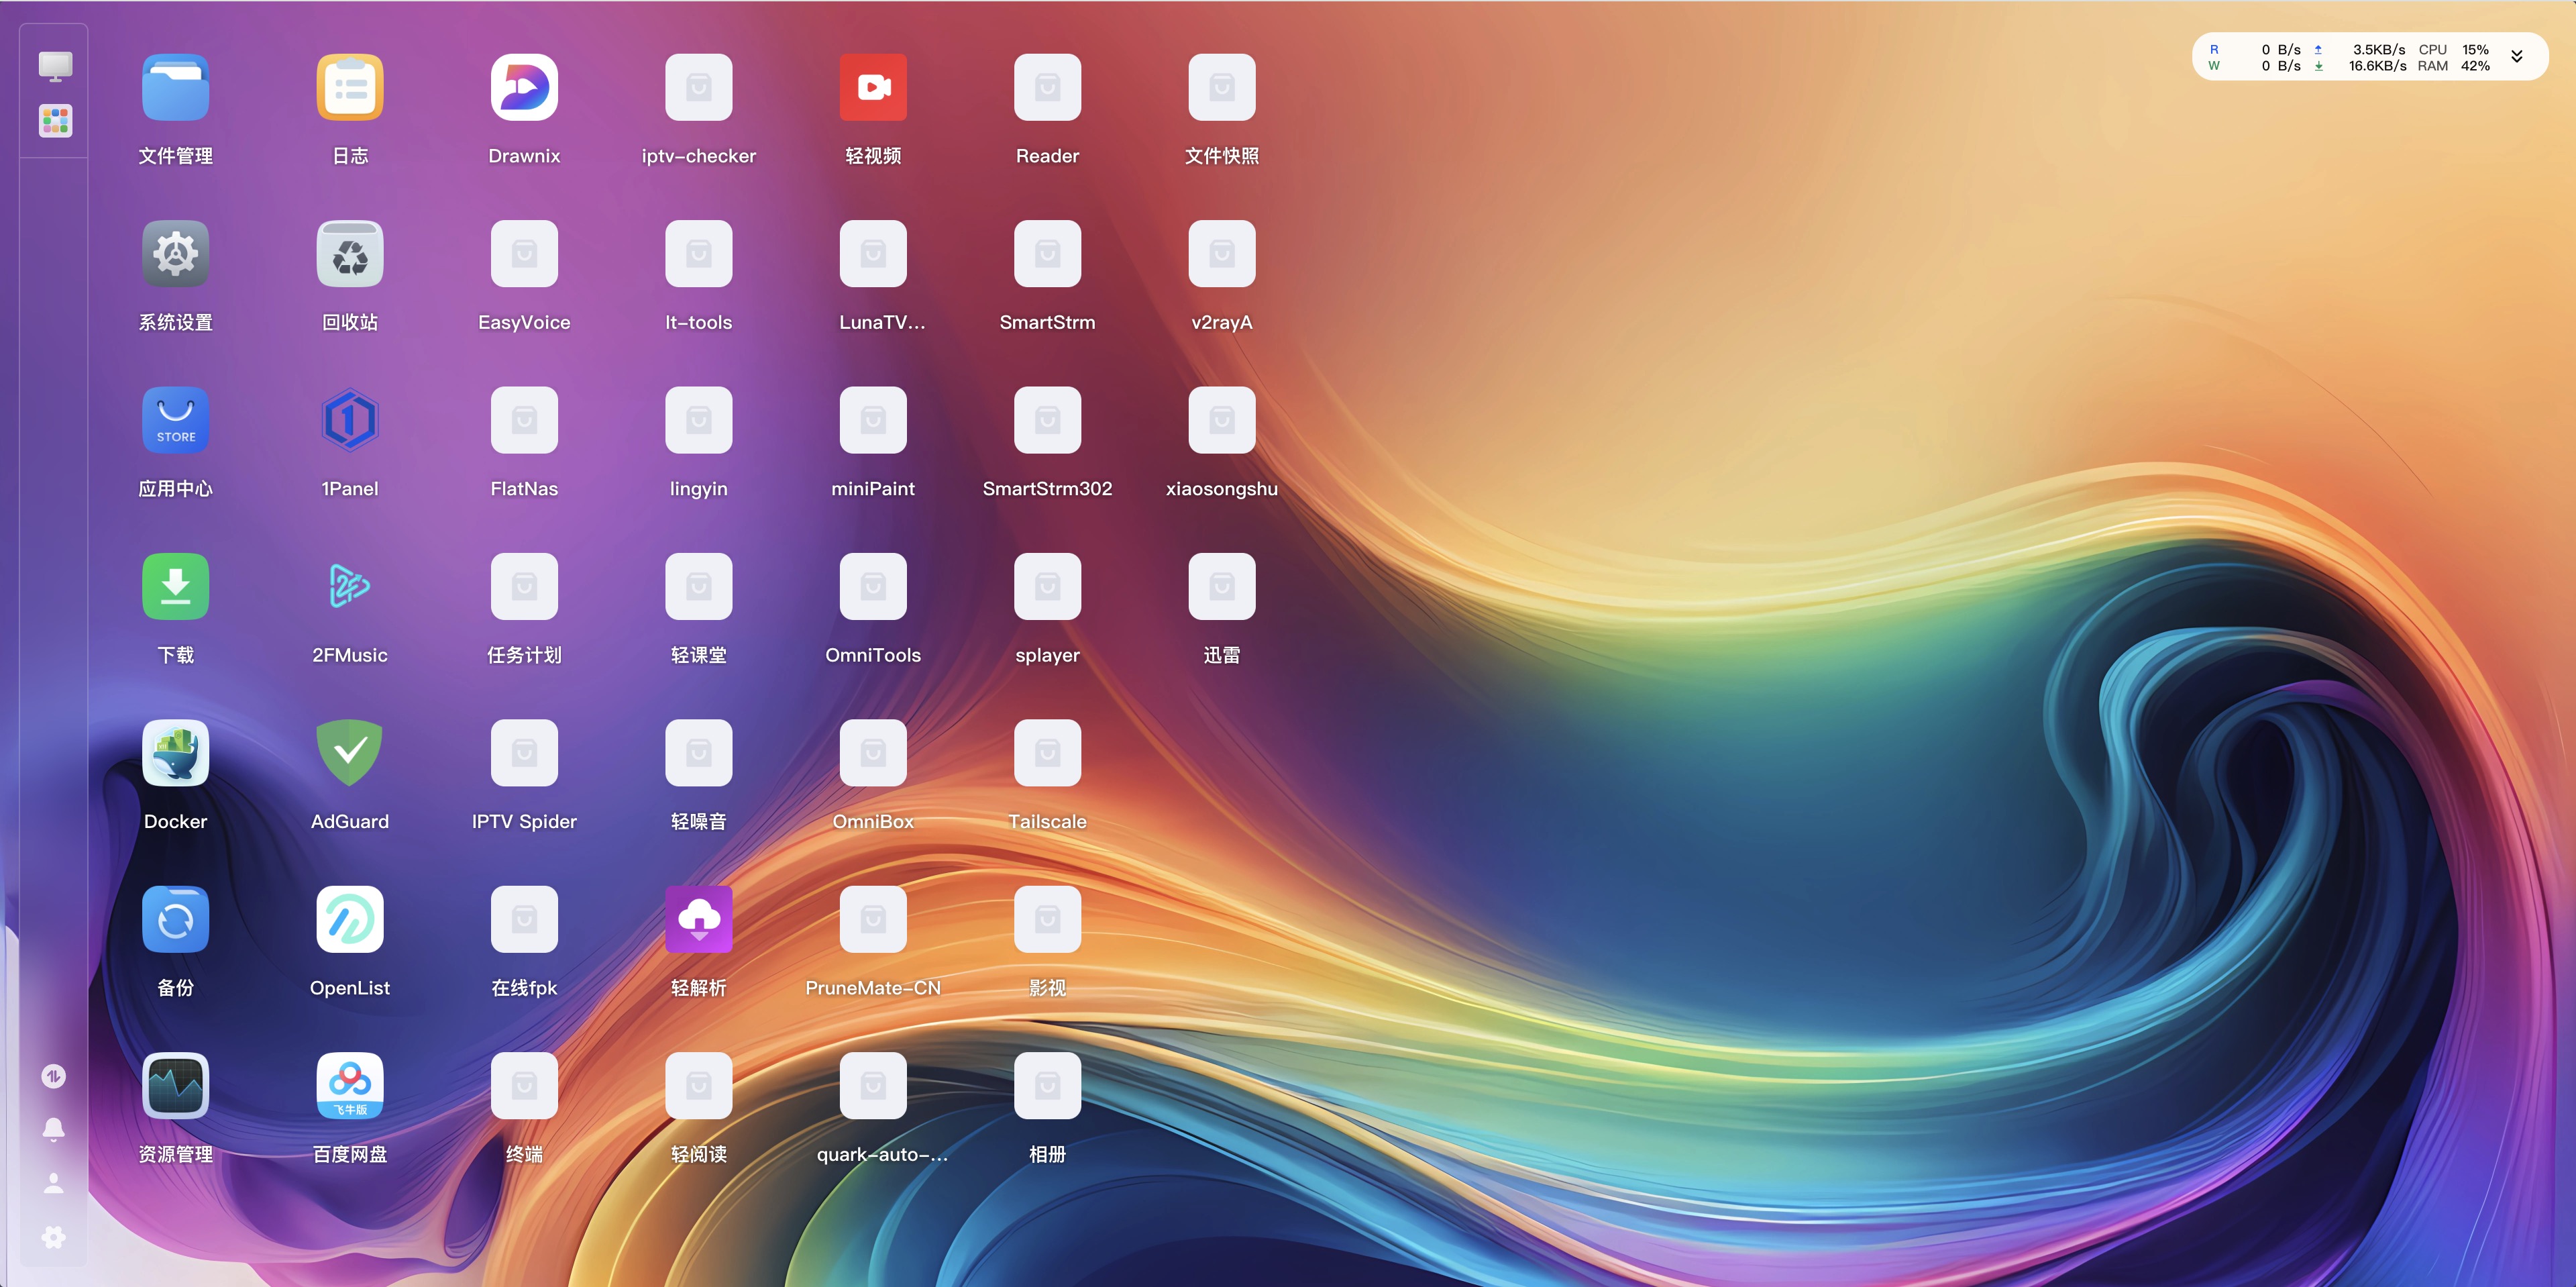
Task: Expand the system monitor widget chevron
Action: (2517, 57)
